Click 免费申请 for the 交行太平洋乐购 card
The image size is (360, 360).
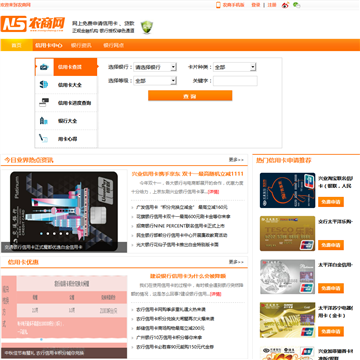click(331, 245)
